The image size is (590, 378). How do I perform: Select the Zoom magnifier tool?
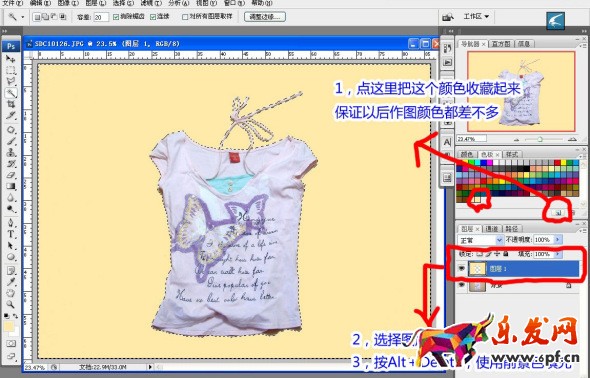[11, 304]
